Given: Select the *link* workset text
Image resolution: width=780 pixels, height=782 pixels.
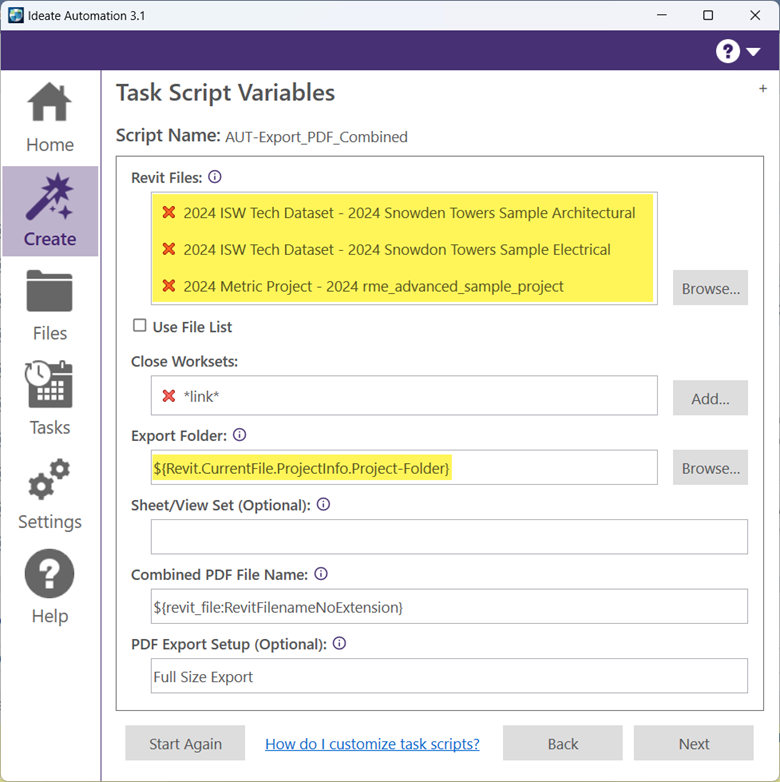Looking at the screenshot, I should pos(201,396).
